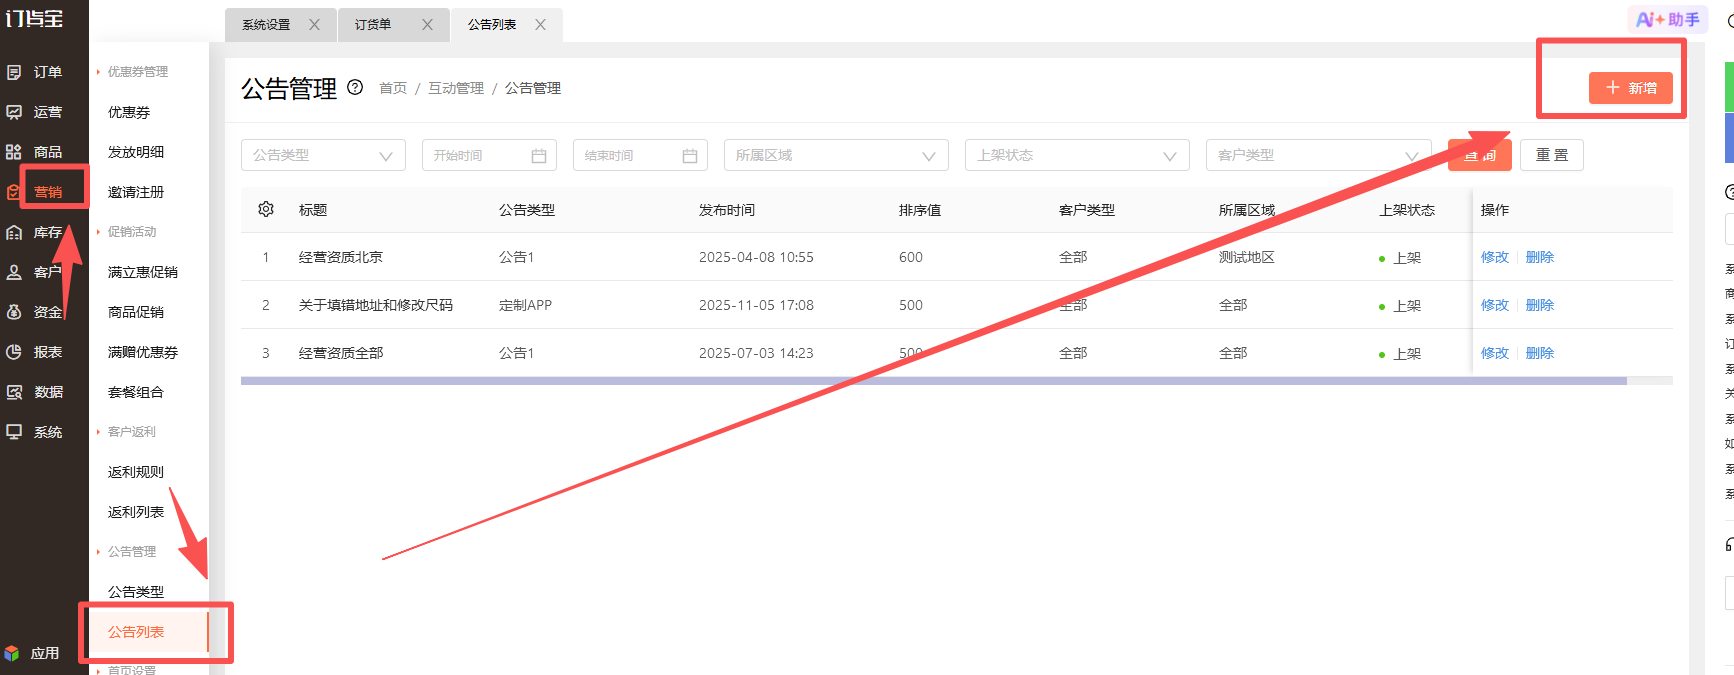This screenshot has width=1734, height=675.
Task: Open the 公告类型 menu item
Action: coord(136,592)
